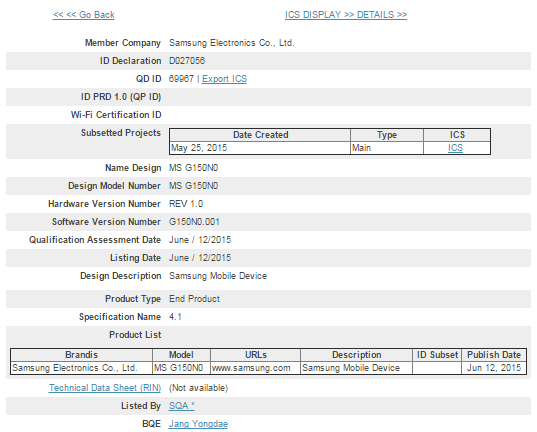The height and width of the screenshot is (432, 537).
Task: Click ID Subset column header
Action: (x=437, y=355)
